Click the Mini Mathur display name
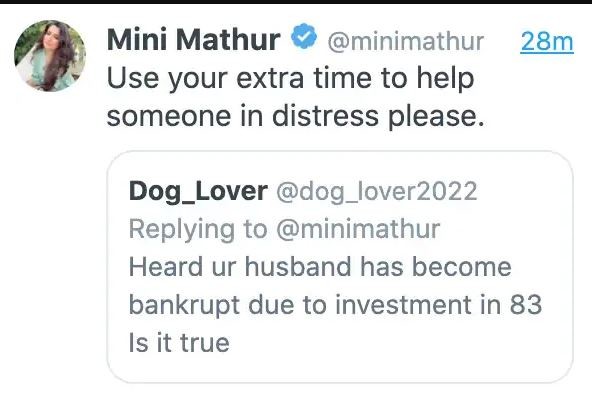The image size is (592, 393). tap(194, 40)
